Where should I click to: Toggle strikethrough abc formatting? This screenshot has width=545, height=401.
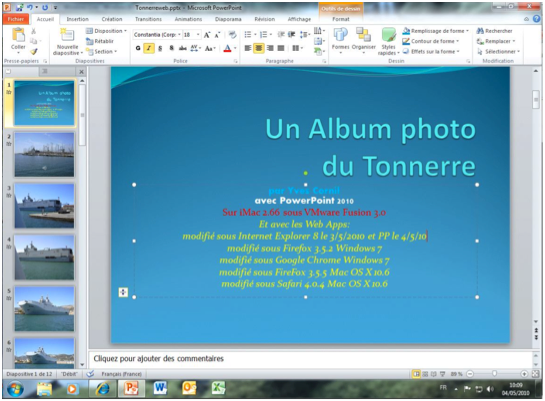[x=182, y=48]
